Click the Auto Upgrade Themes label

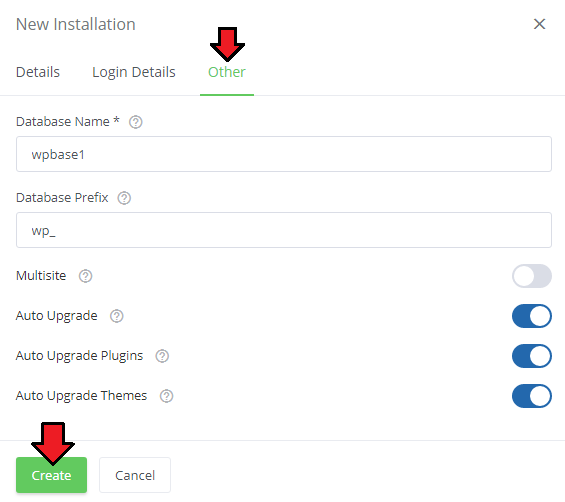pyautogui.click(x=81, y=396)
